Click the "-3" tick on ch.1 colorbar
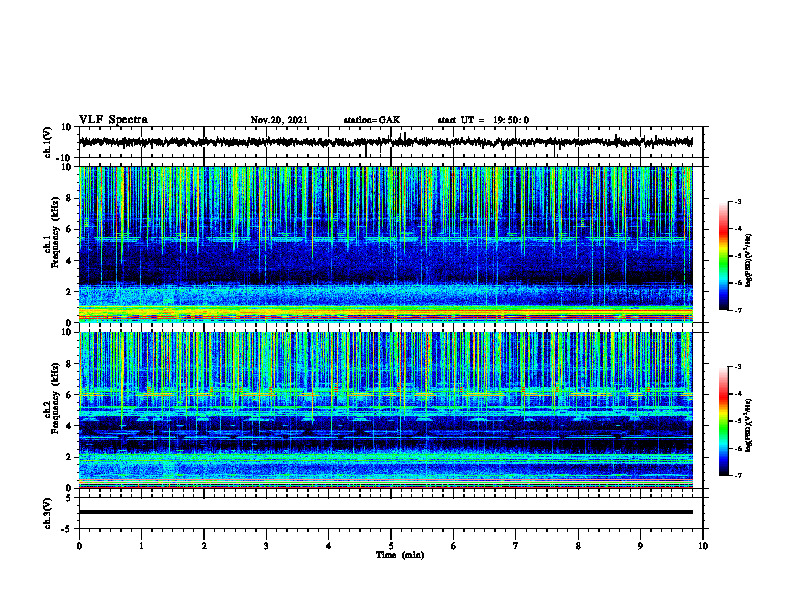The image size is (792, 612). (738, 201)
